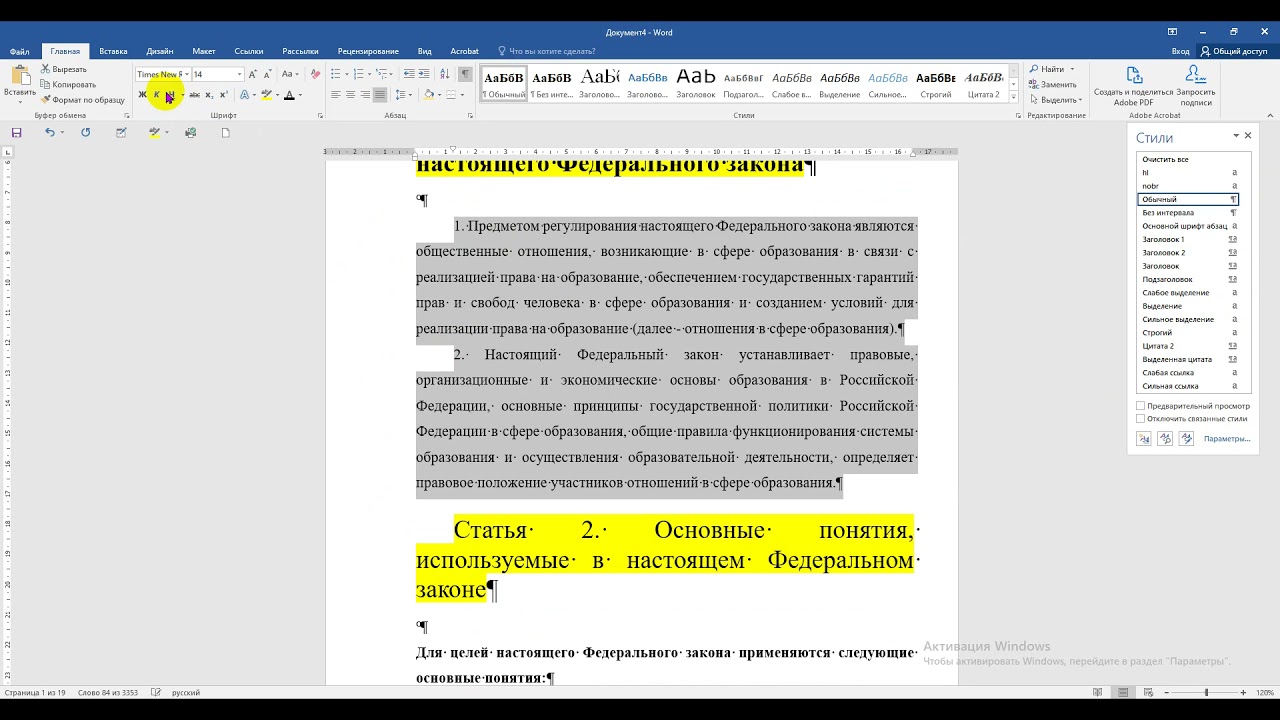Open the Стили pane options arrow
Image resolution: width=1280 pixels, height=720 pixels.
pos(1236,136)
